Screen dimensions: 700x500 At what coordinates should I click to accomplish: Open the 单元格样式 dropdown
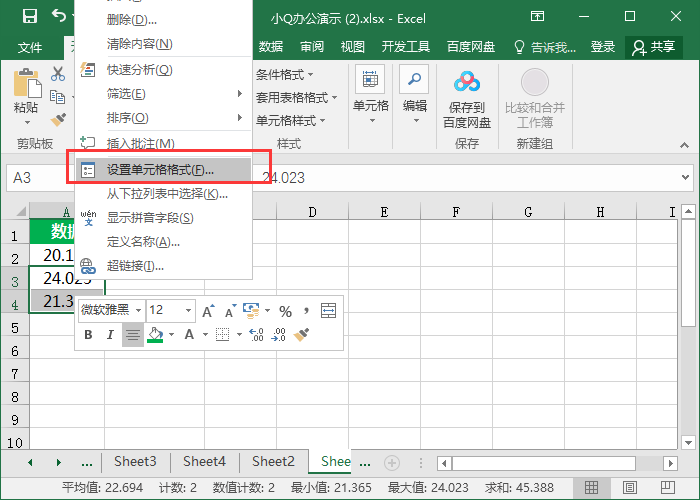291,121
